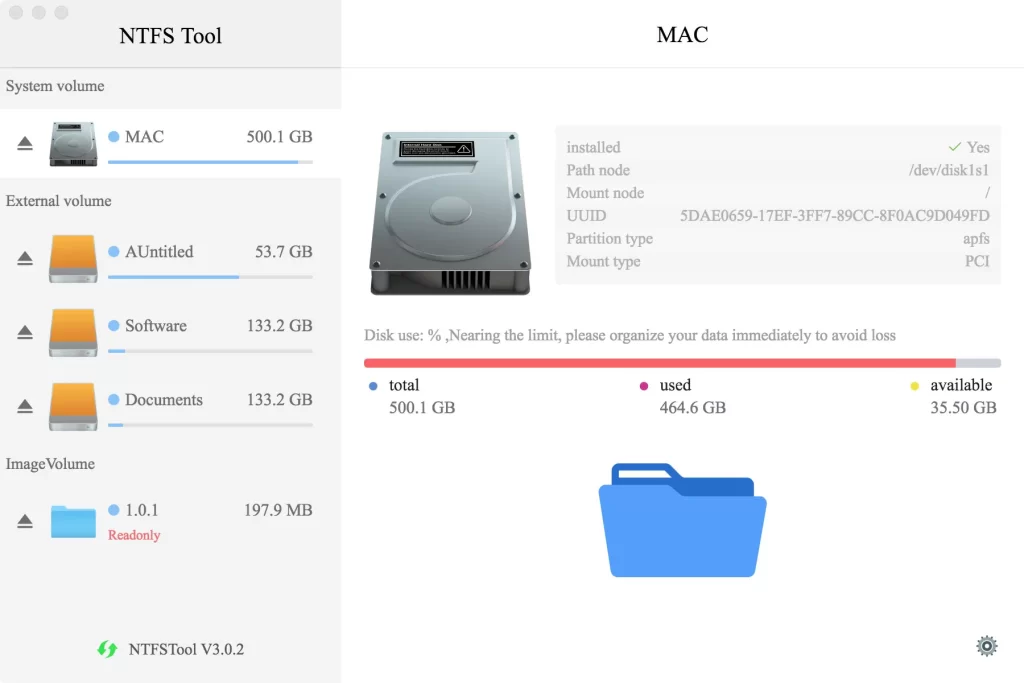Select the Software volume entry

tap(155, 325)
